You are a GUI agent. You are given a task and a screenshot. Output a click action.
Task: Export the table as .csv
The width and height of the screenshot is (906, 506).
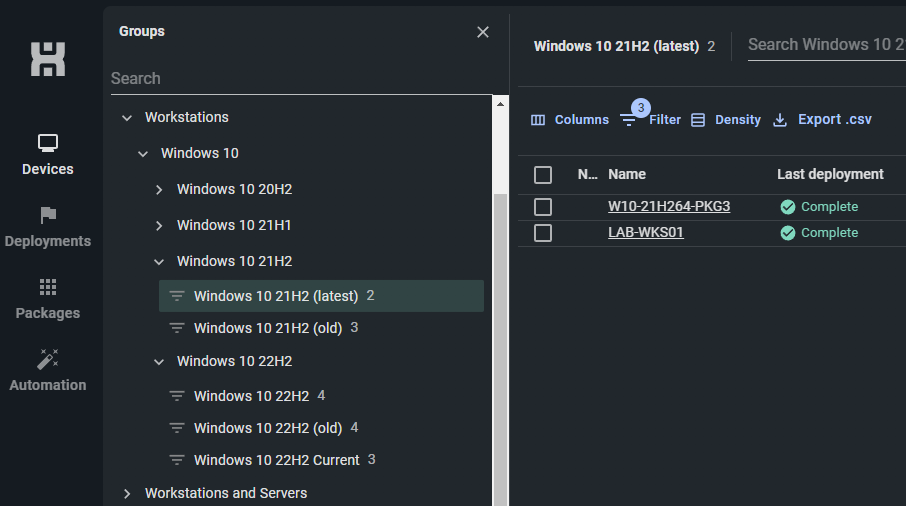pyautogui.click(x=822, y=120)
